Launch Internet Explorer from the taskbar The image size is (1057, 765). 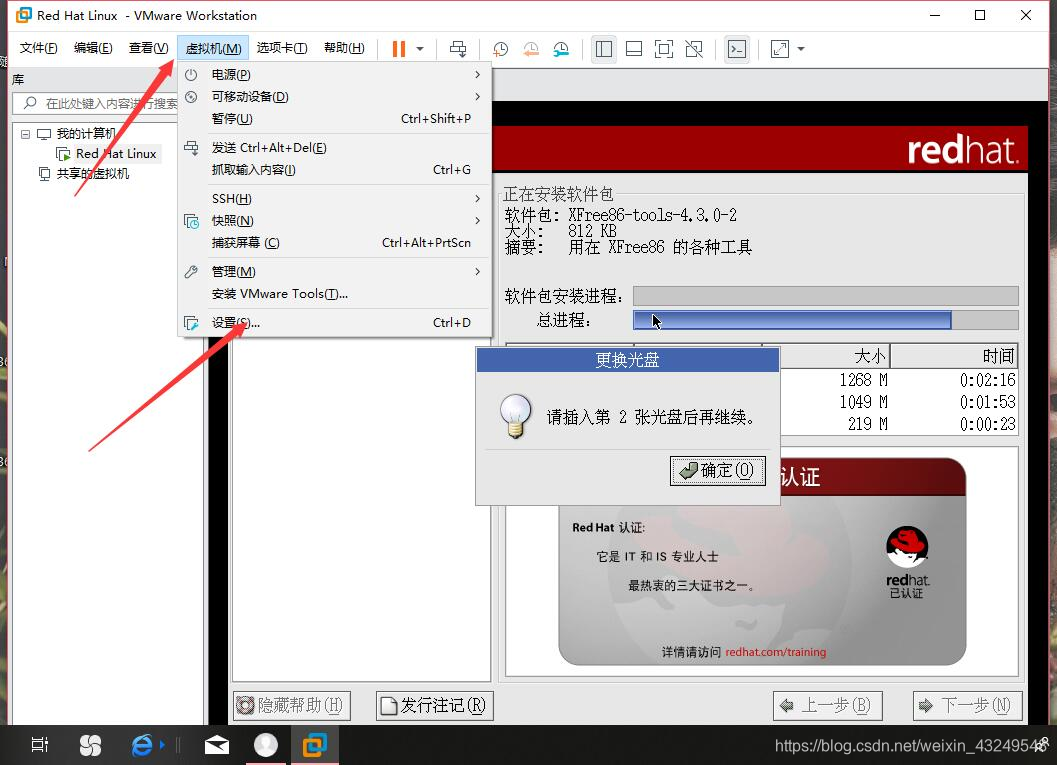tap(142, 745)
